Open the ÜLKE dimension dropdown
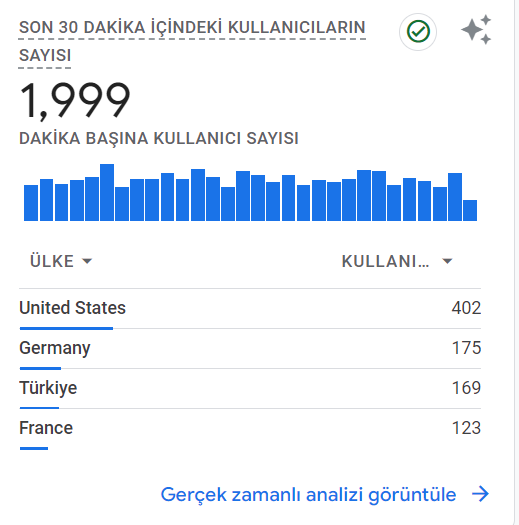The image size is (519, 525). (x=61, y=261)
